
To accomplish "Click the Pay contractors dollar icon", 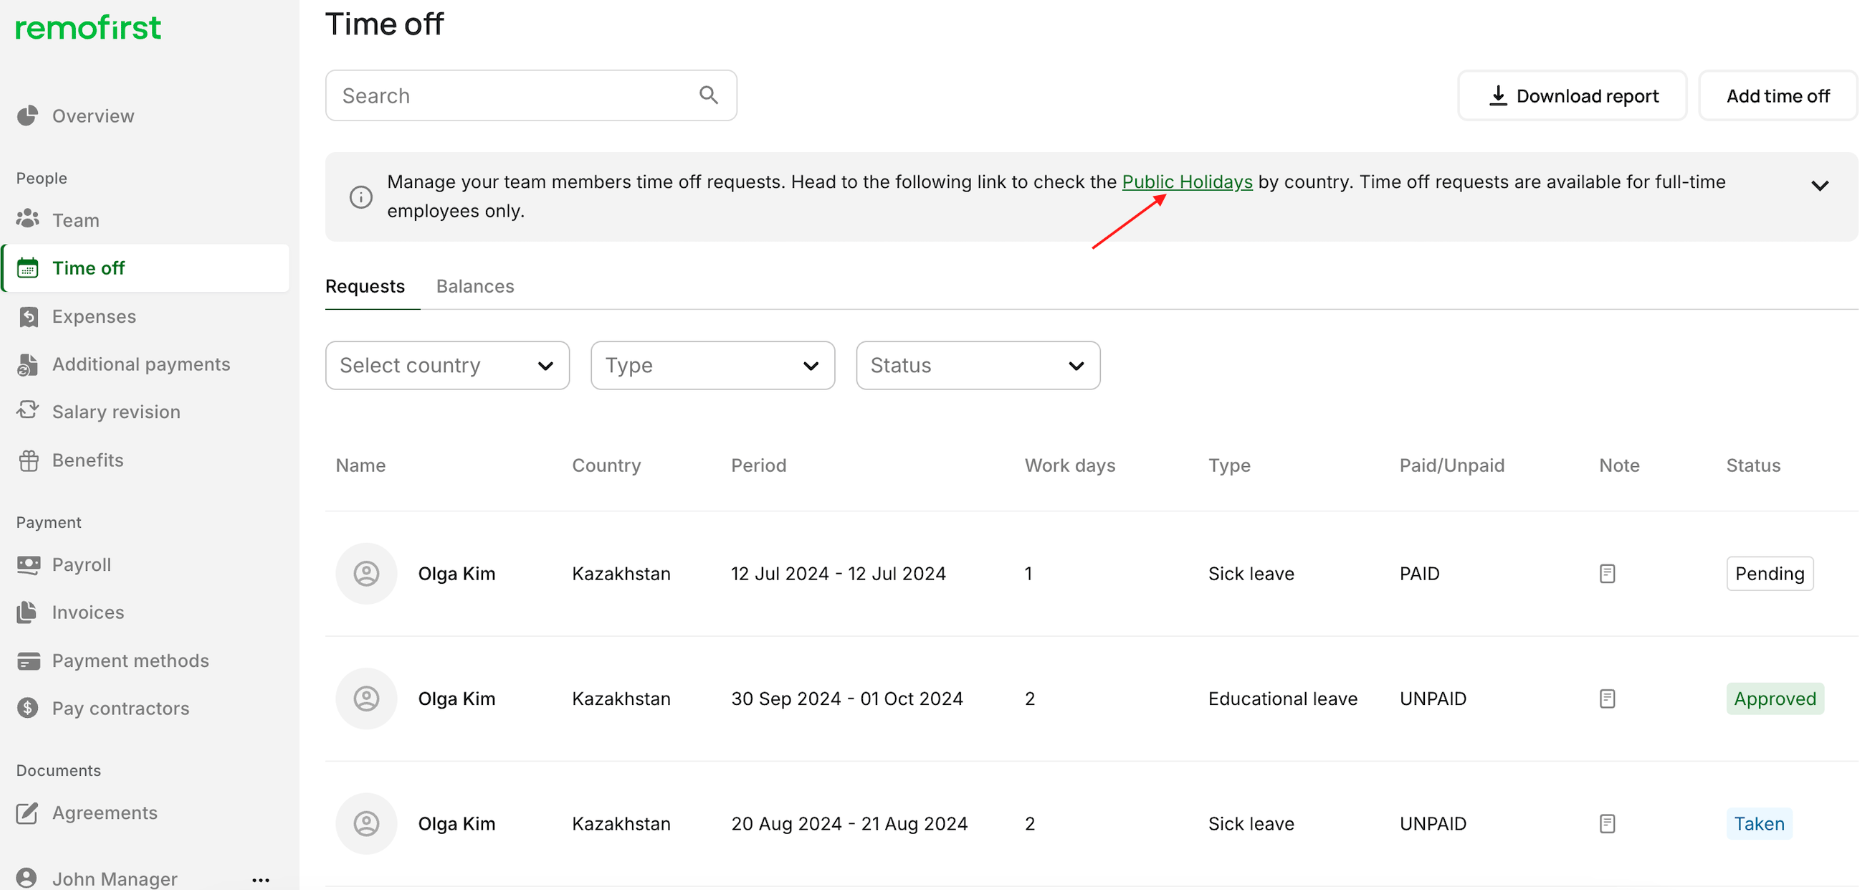I will pyautogui.click(x=28, y=708).
